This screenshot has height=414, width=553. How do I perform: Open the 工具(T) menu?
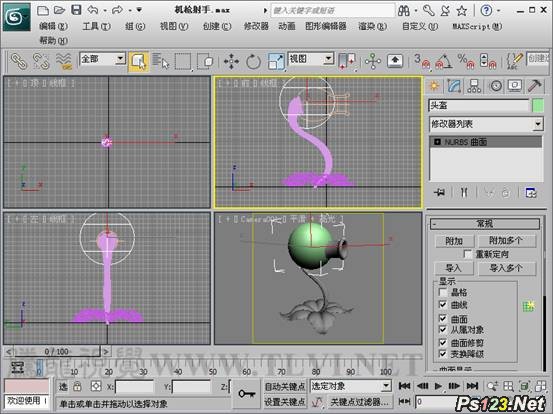pyautogui.click(x=96, y=26)
